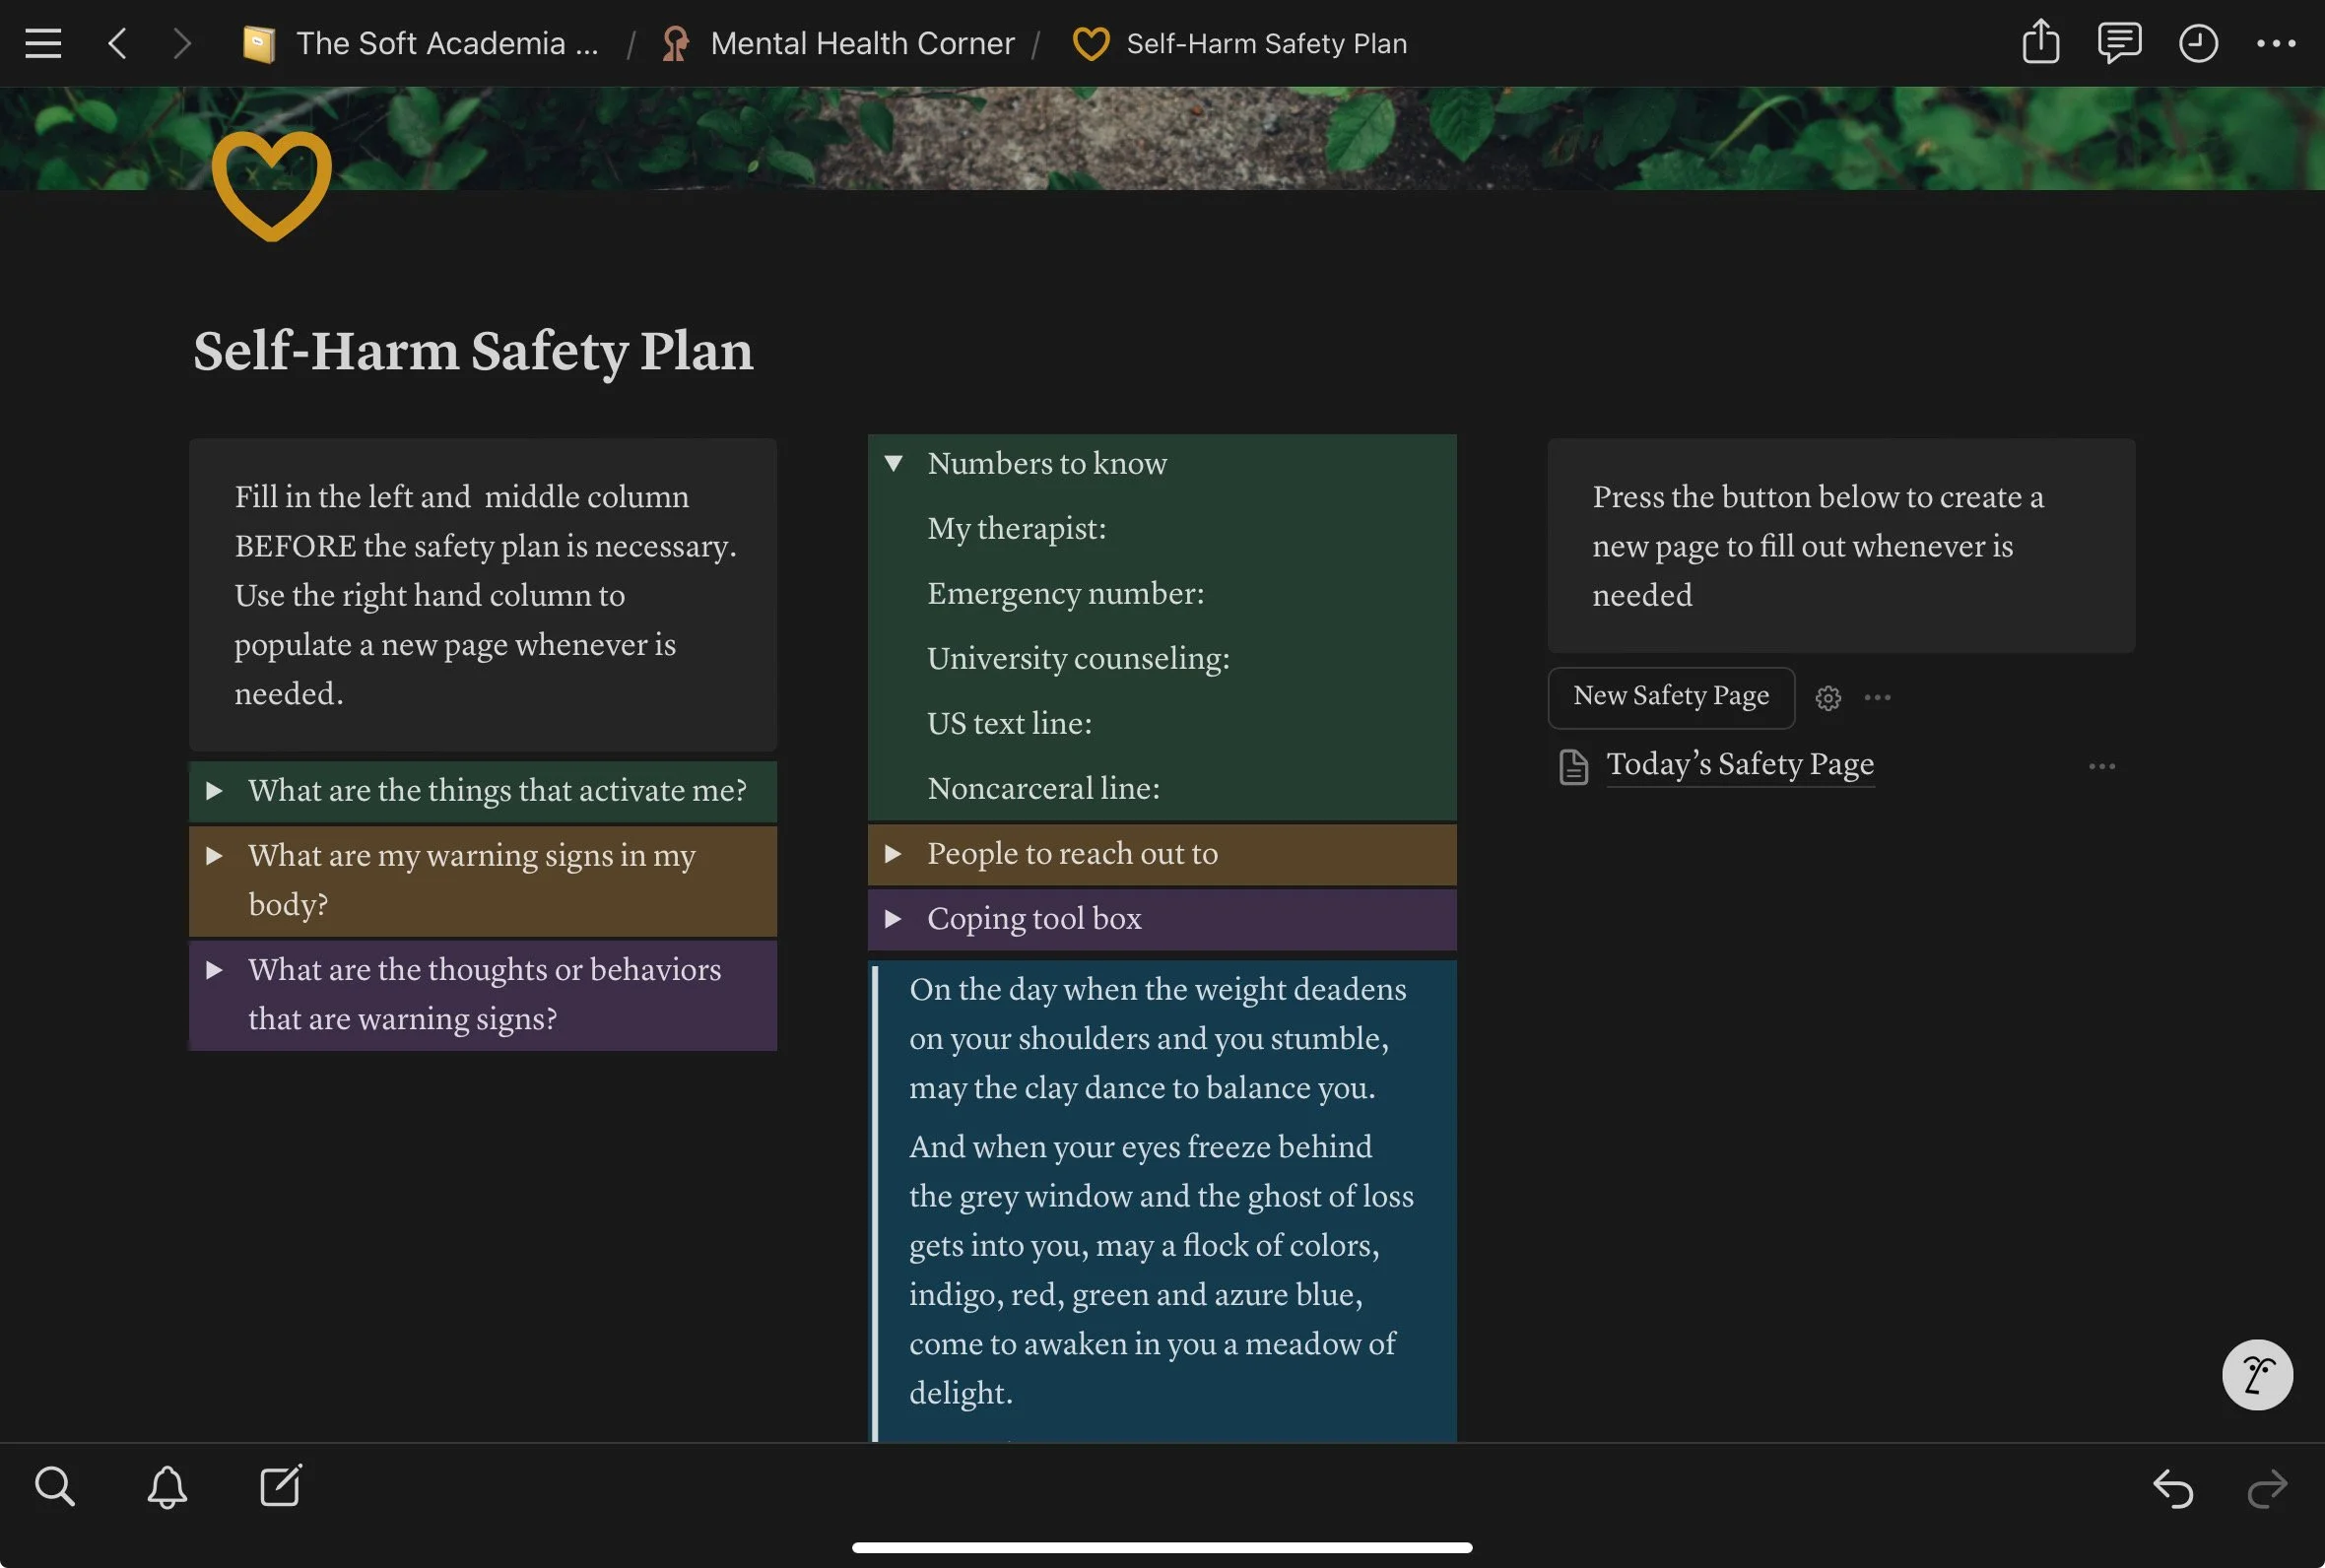The height and width of the screenshot is (1568, 2325).
Task: Open button settings gear icon
Action: [x=1828, y=698]
